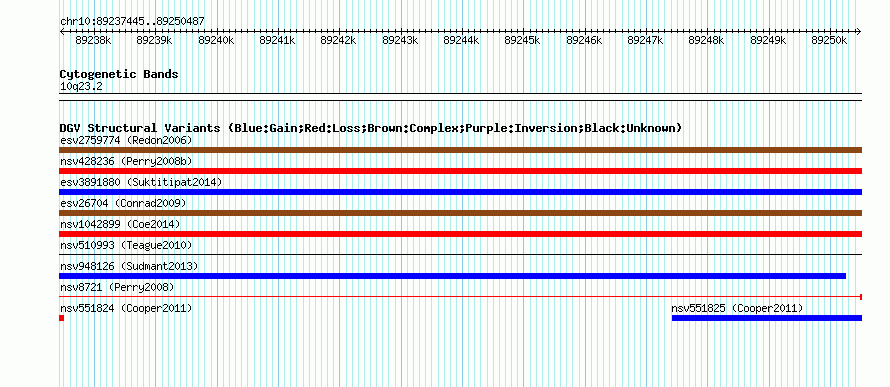The image size is (890, 387).
Task: Click the 89238k ruler tick label
Action: click(x=94, y=40)
